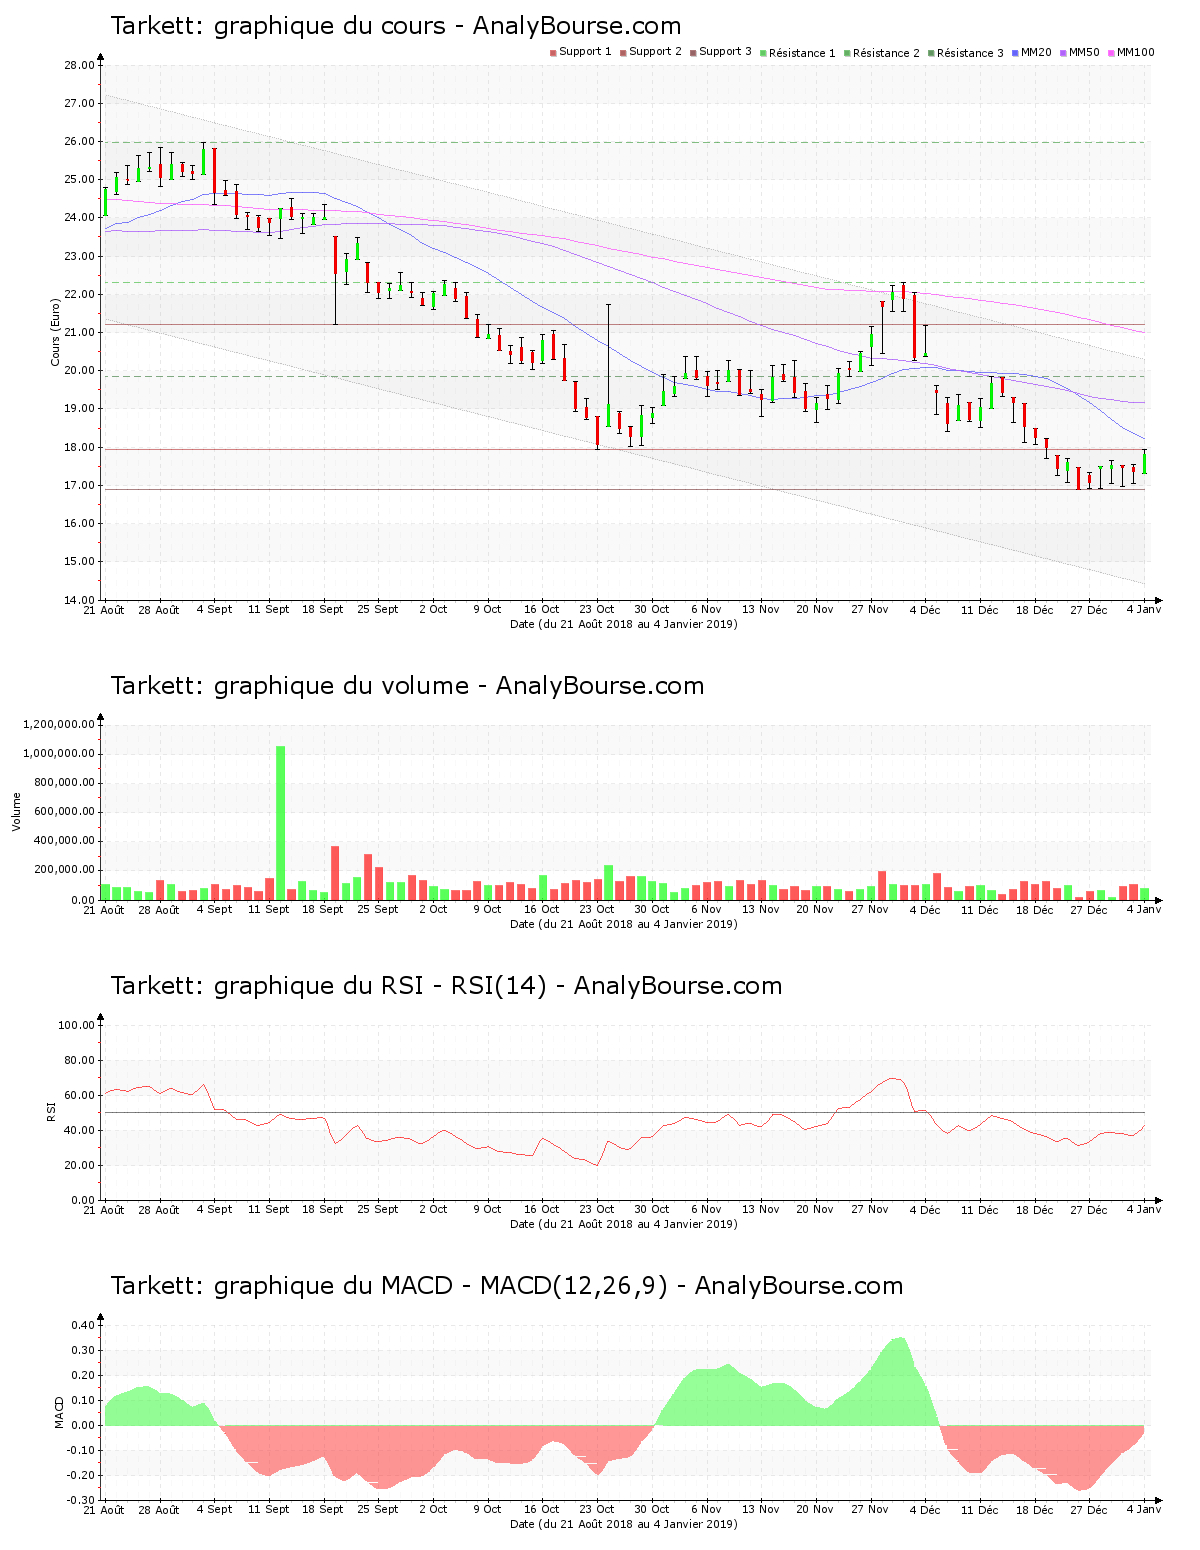This screenshot has width=1200, height=1550.
Task: Click '4 Déc' date on price chart axis
Action: point(925,609)
